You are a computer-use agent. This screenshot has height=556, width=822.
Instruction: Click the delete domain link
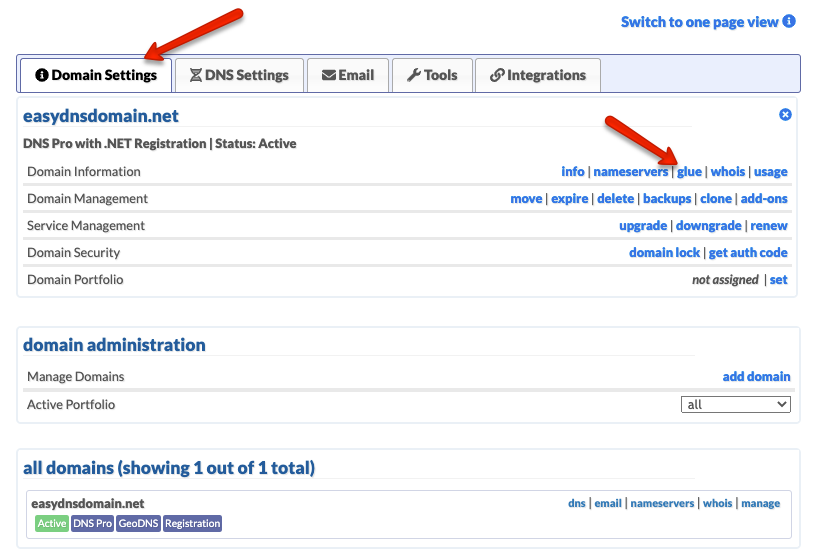615,199
